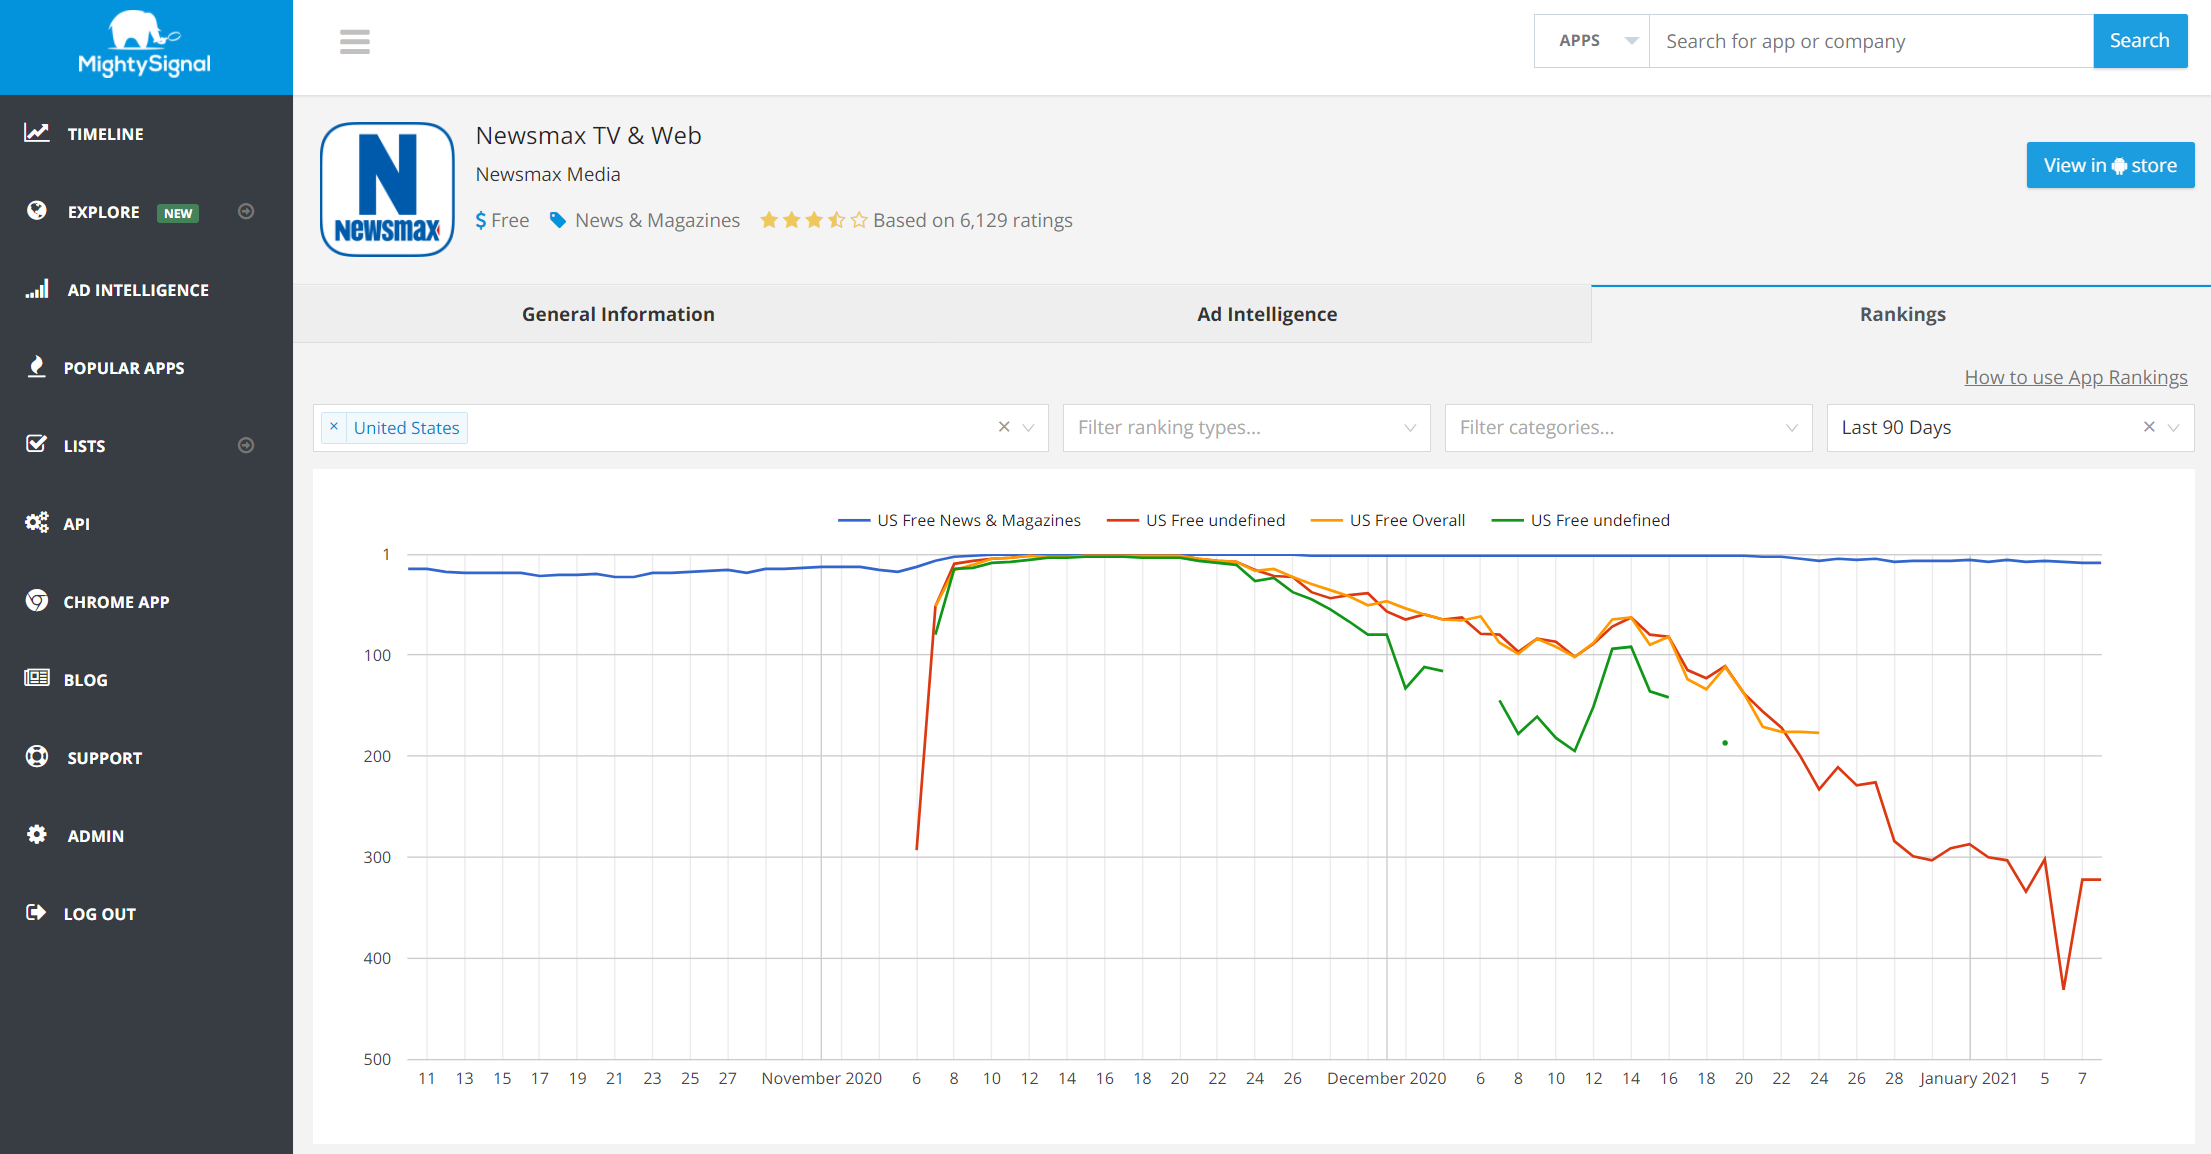Click the Newsmax TV & Web title

pyautogui.click(x=588, y=135)
